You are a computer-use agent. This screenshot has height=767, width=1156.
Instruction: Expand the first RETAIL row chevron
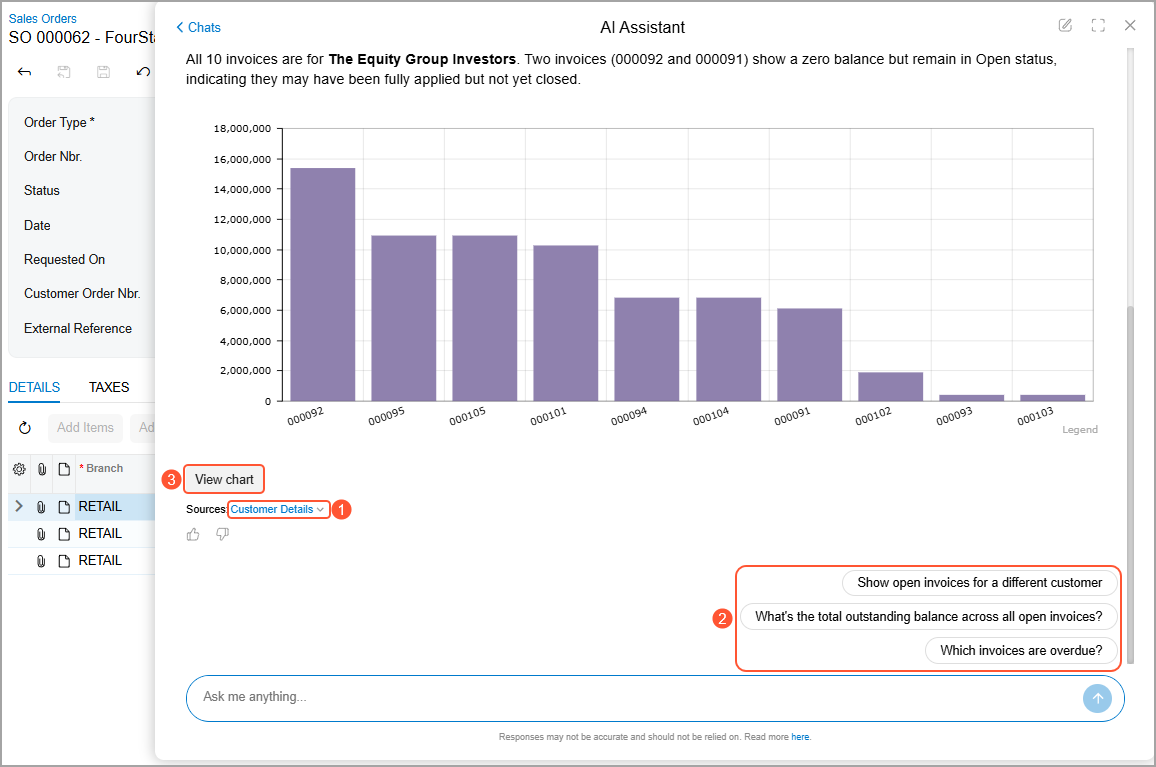tap(19, 506)
